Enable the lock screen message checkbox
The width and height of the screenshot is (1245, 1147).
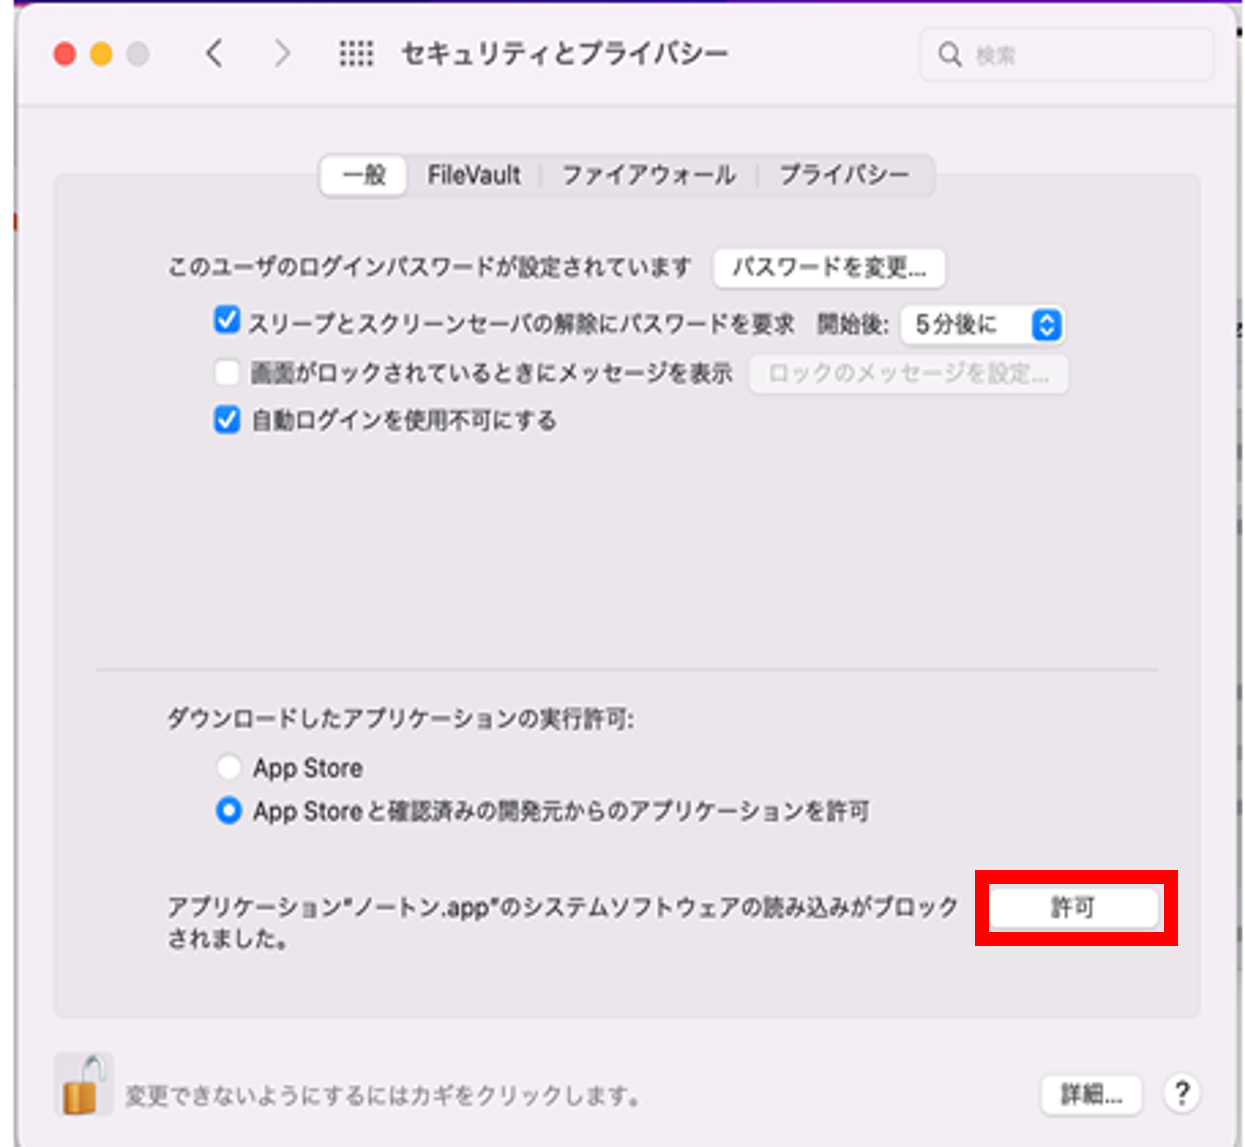227,373
